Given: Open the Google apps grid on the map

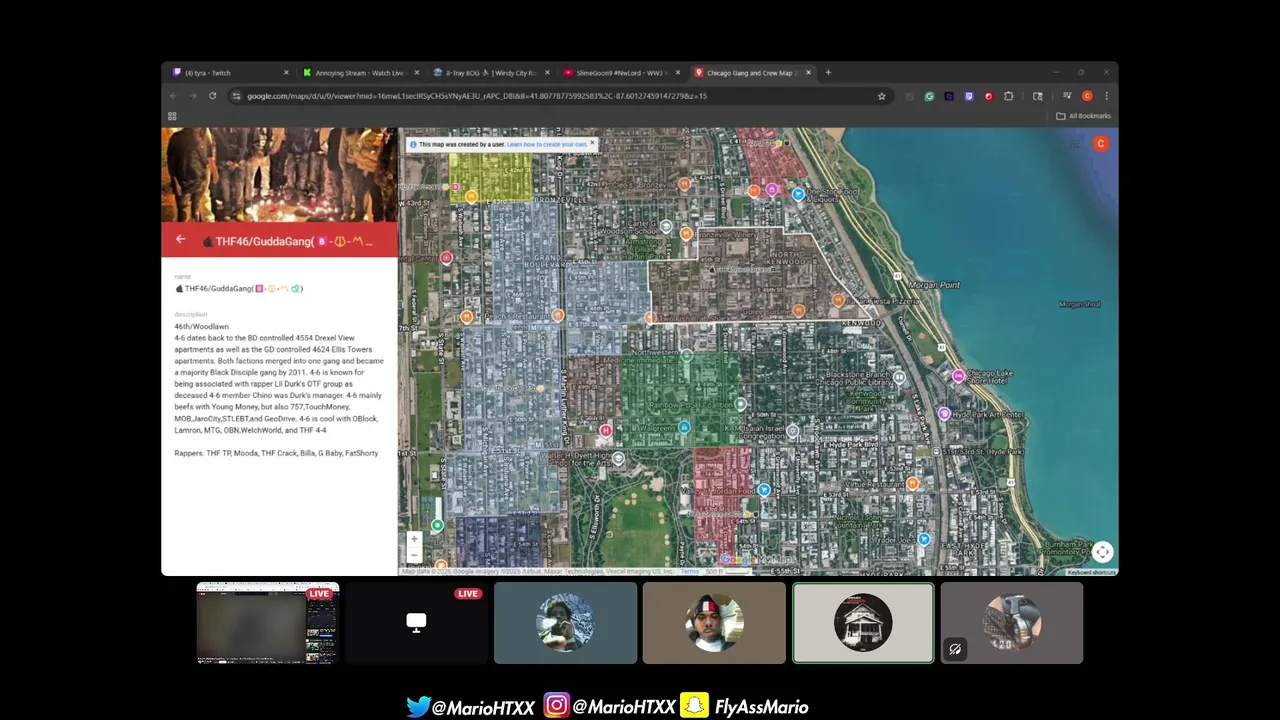Looking at the screenshot, I should (x=1074, y=144).
